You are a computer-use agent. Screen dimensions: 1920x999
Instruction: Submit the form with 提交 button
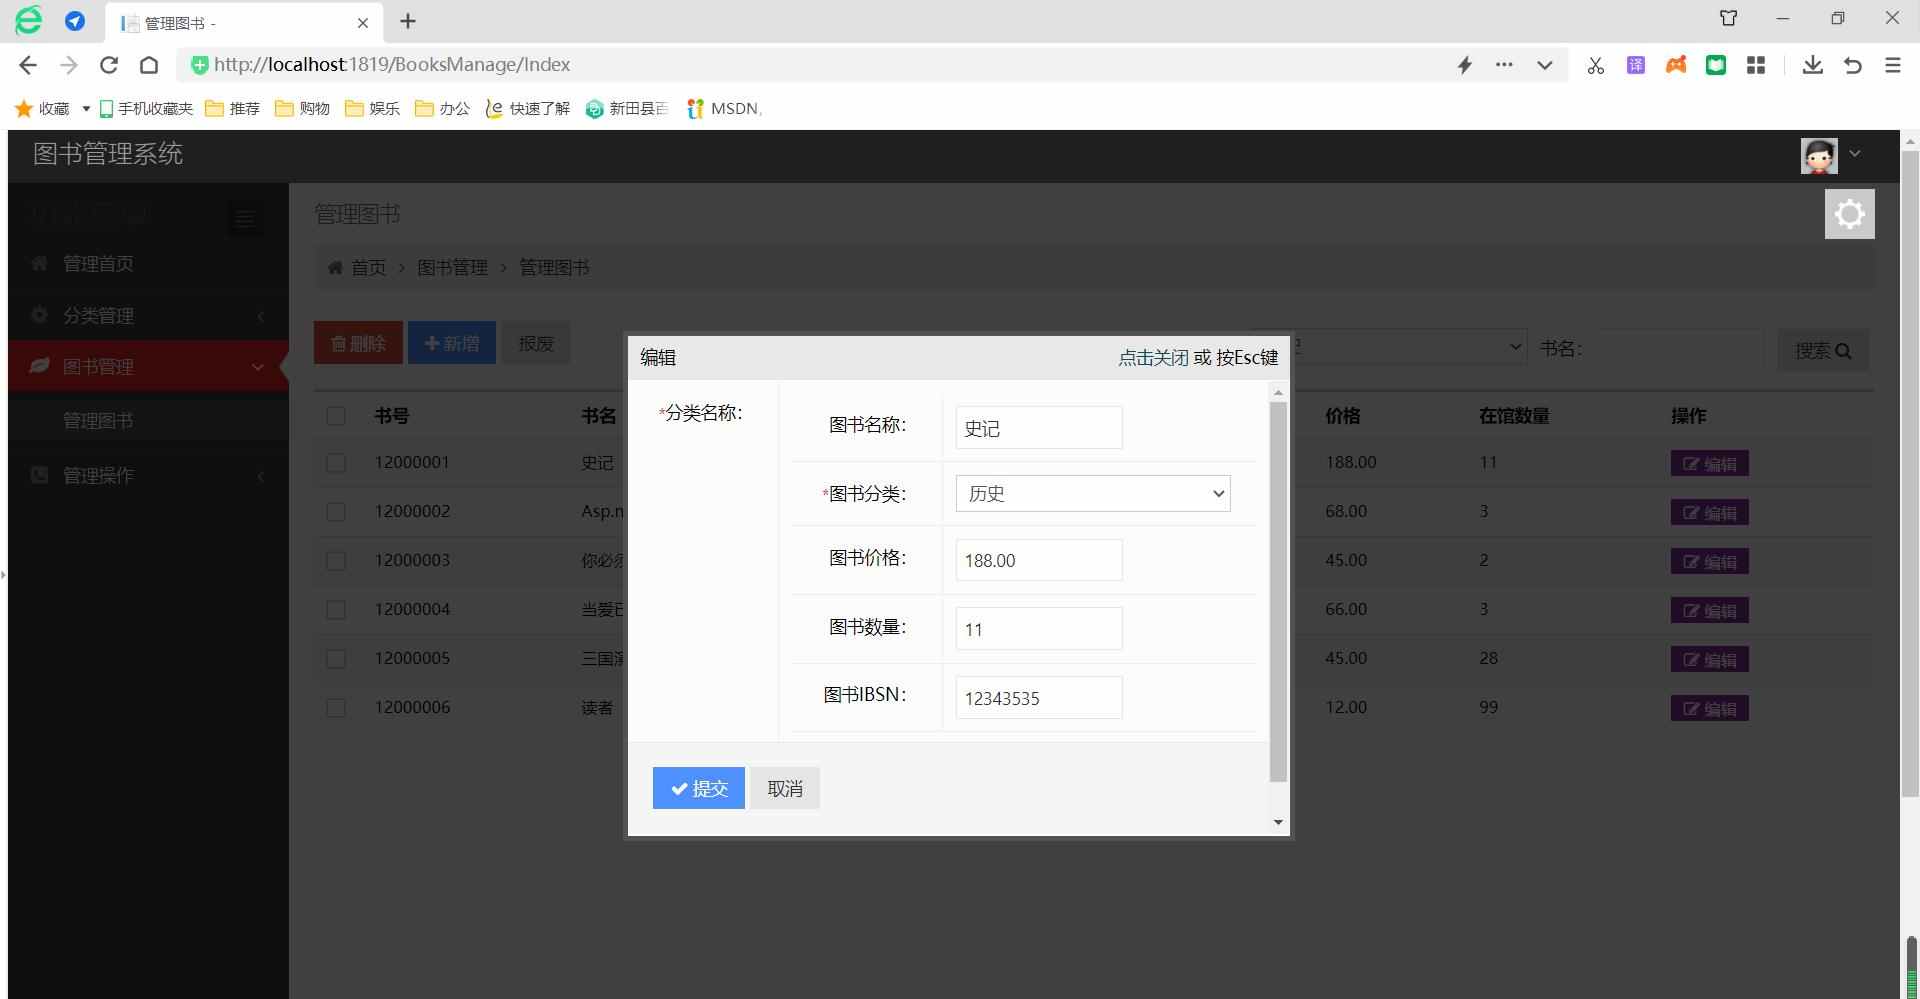pos(698,788)
